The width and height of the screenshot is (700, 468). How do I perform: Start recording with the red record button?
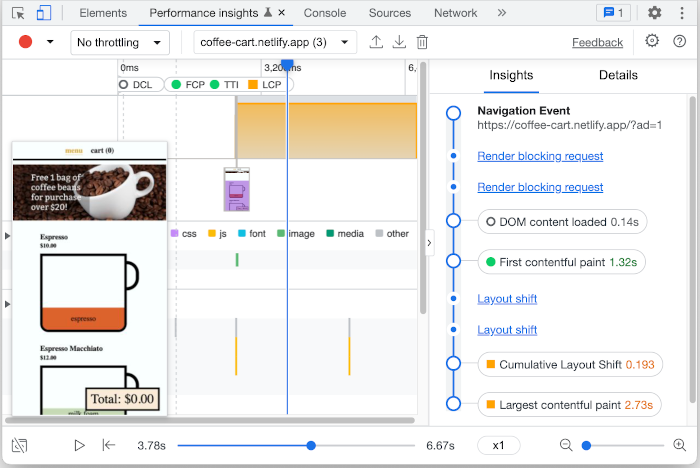tap(26, 42)
